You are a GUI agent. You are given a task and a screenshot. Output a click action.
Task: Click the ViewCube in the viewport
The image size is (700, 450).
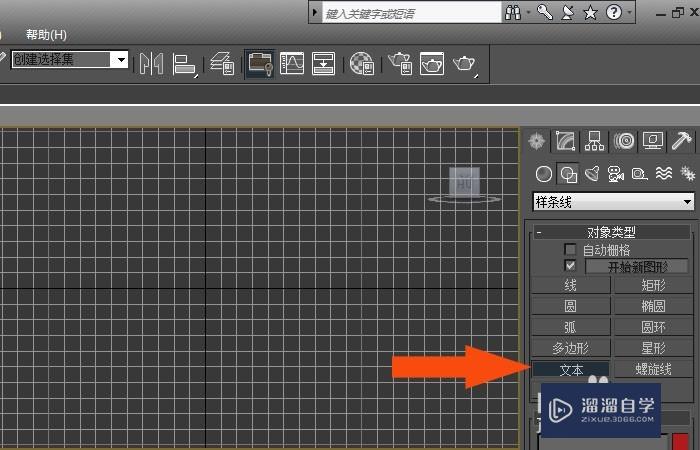[x=464, y=184]
